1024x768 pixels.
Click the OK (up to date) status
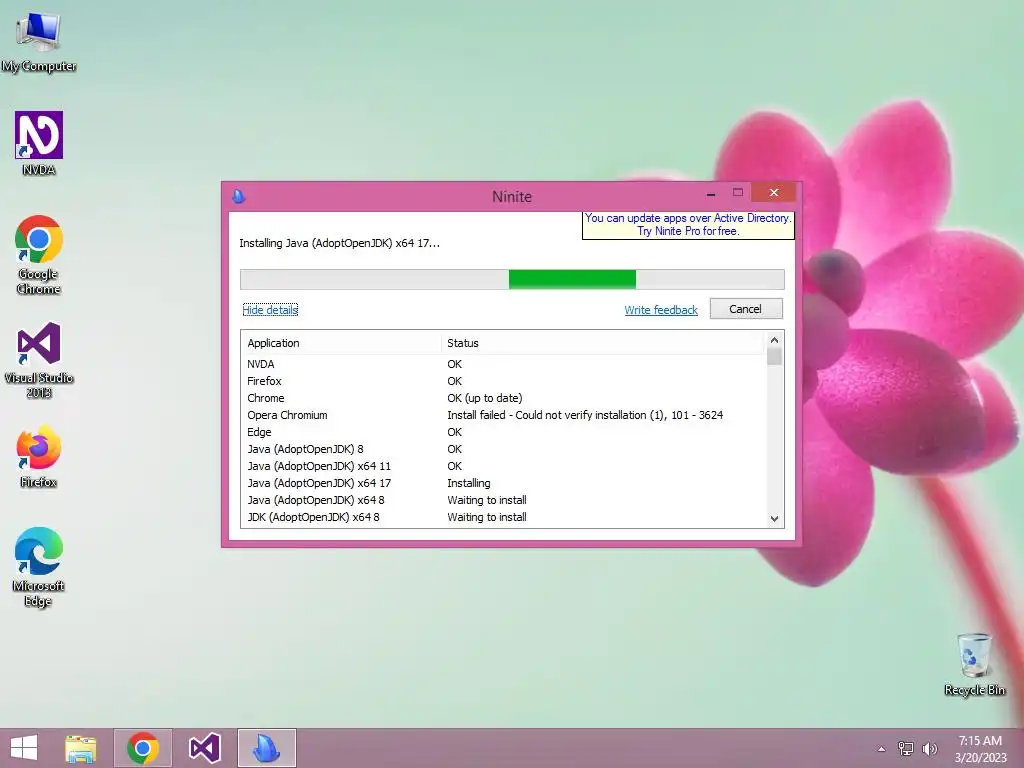pos(485,398)
